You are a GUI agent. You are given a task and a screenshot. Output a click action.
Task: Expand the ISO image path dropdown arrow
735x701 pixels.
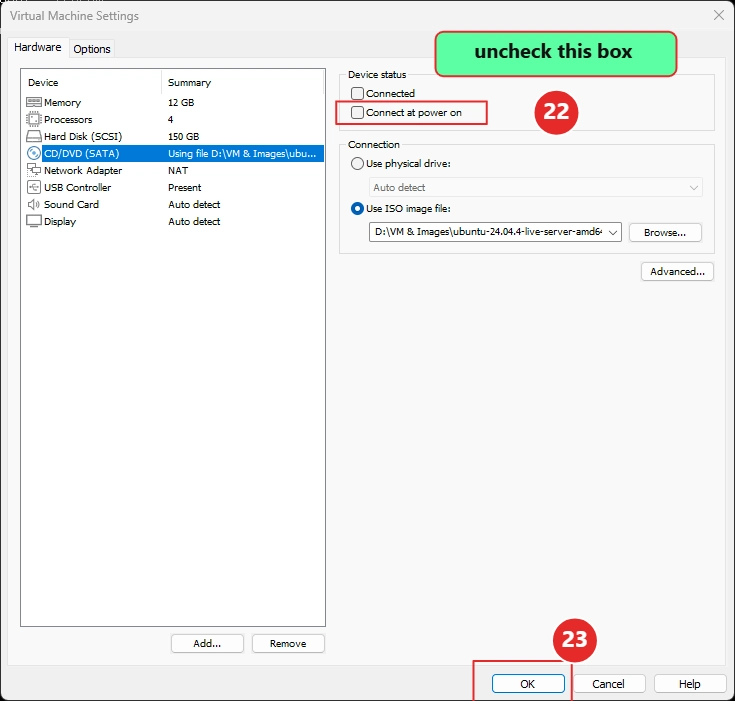click(x=612, y=233)
